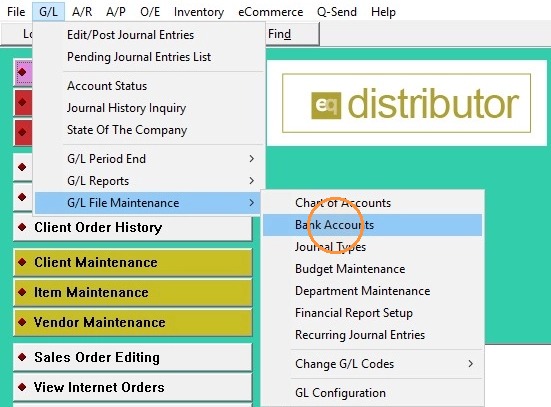Click the eq distributor logo
The width and height of the screenshot is (551, 407).
[406, 103]
